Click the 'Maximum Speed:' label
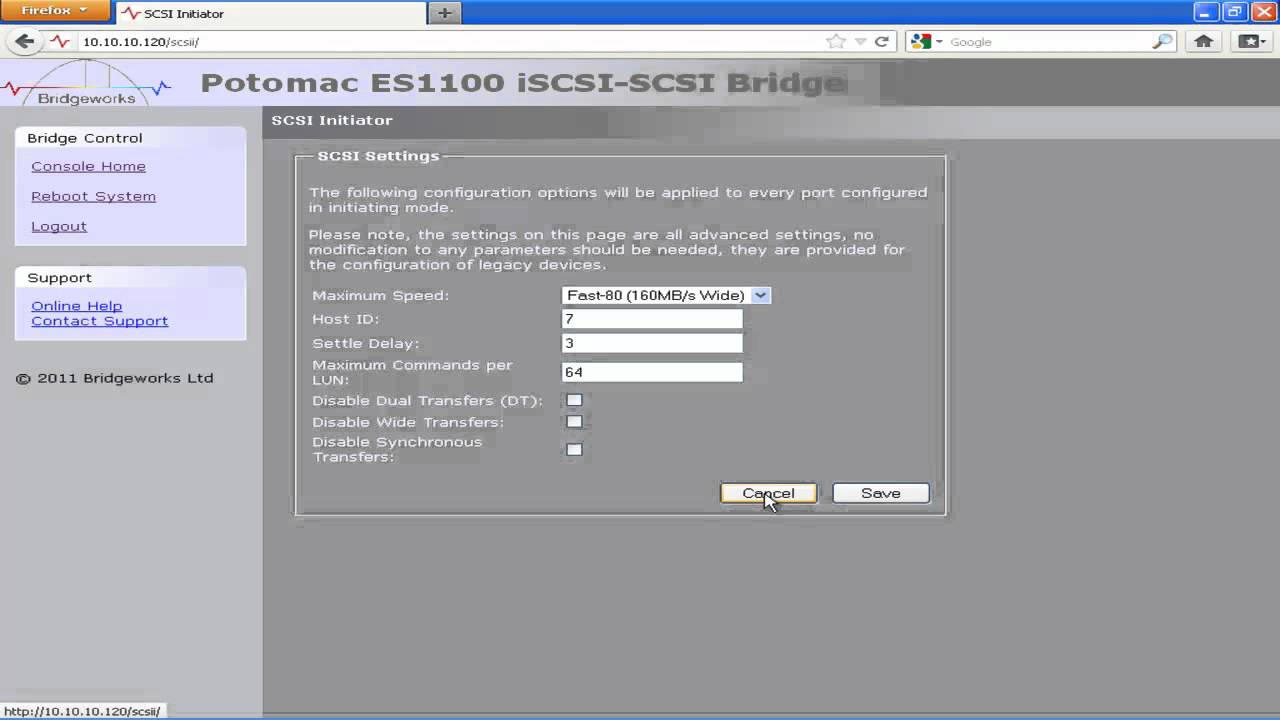This screenshot has width=1280, height=720. coord(380,295)
